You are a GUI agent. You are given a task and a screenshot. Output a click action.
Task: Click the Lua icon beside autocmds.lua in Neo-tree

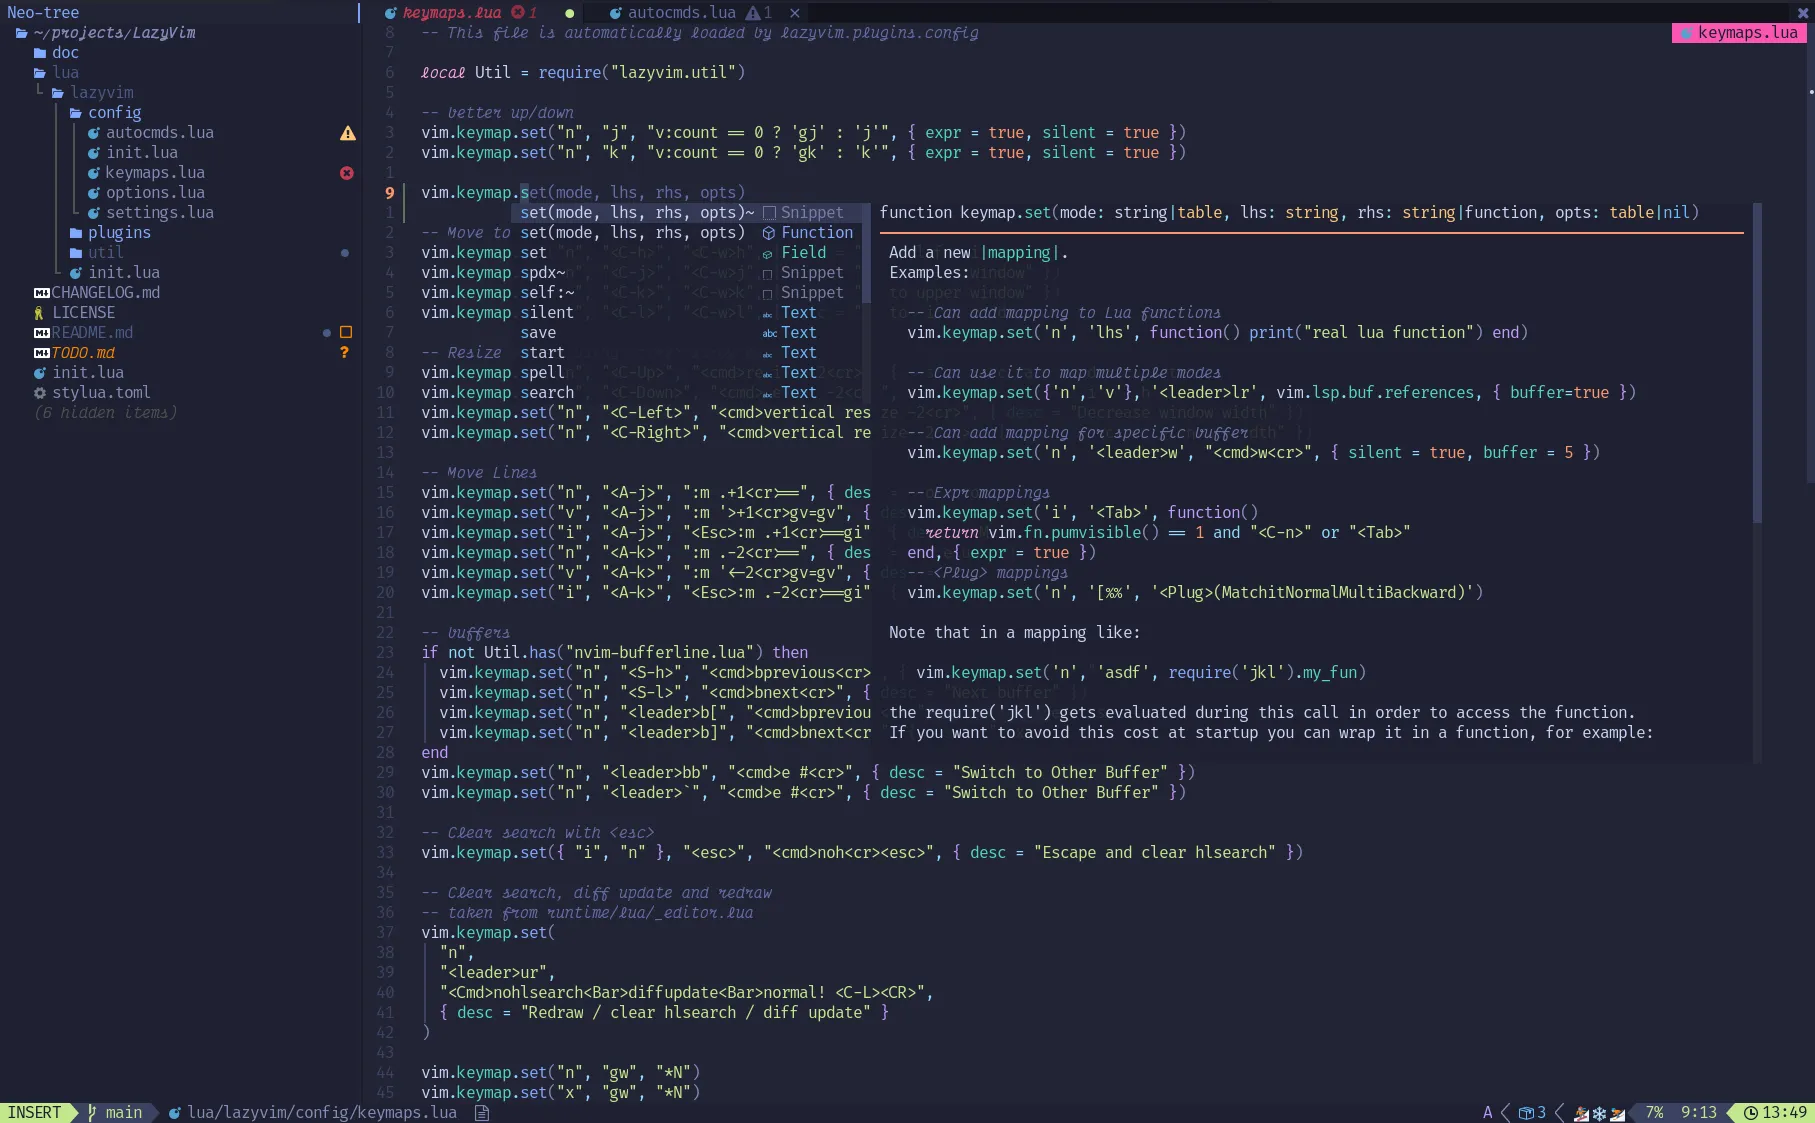[x=94, y=133]
